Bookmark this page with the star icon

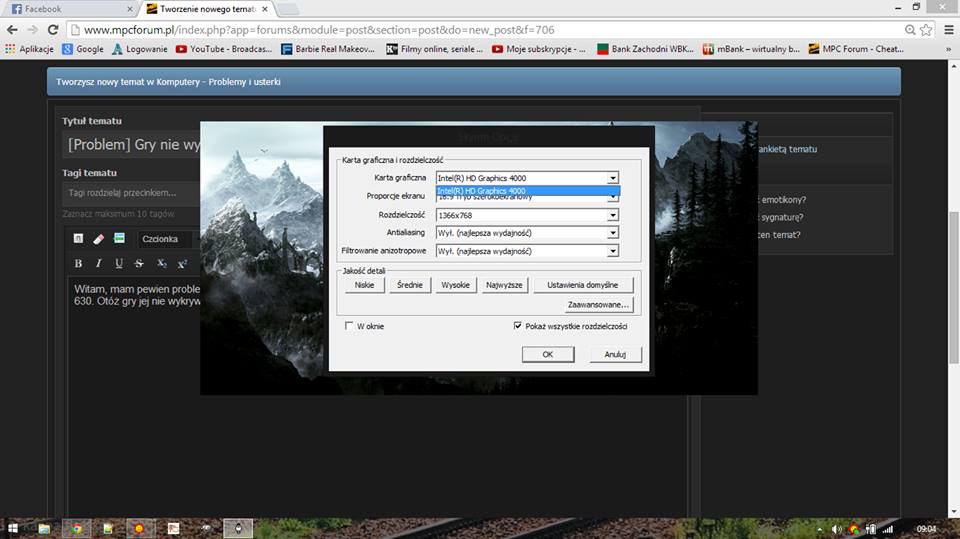(926, 29)
